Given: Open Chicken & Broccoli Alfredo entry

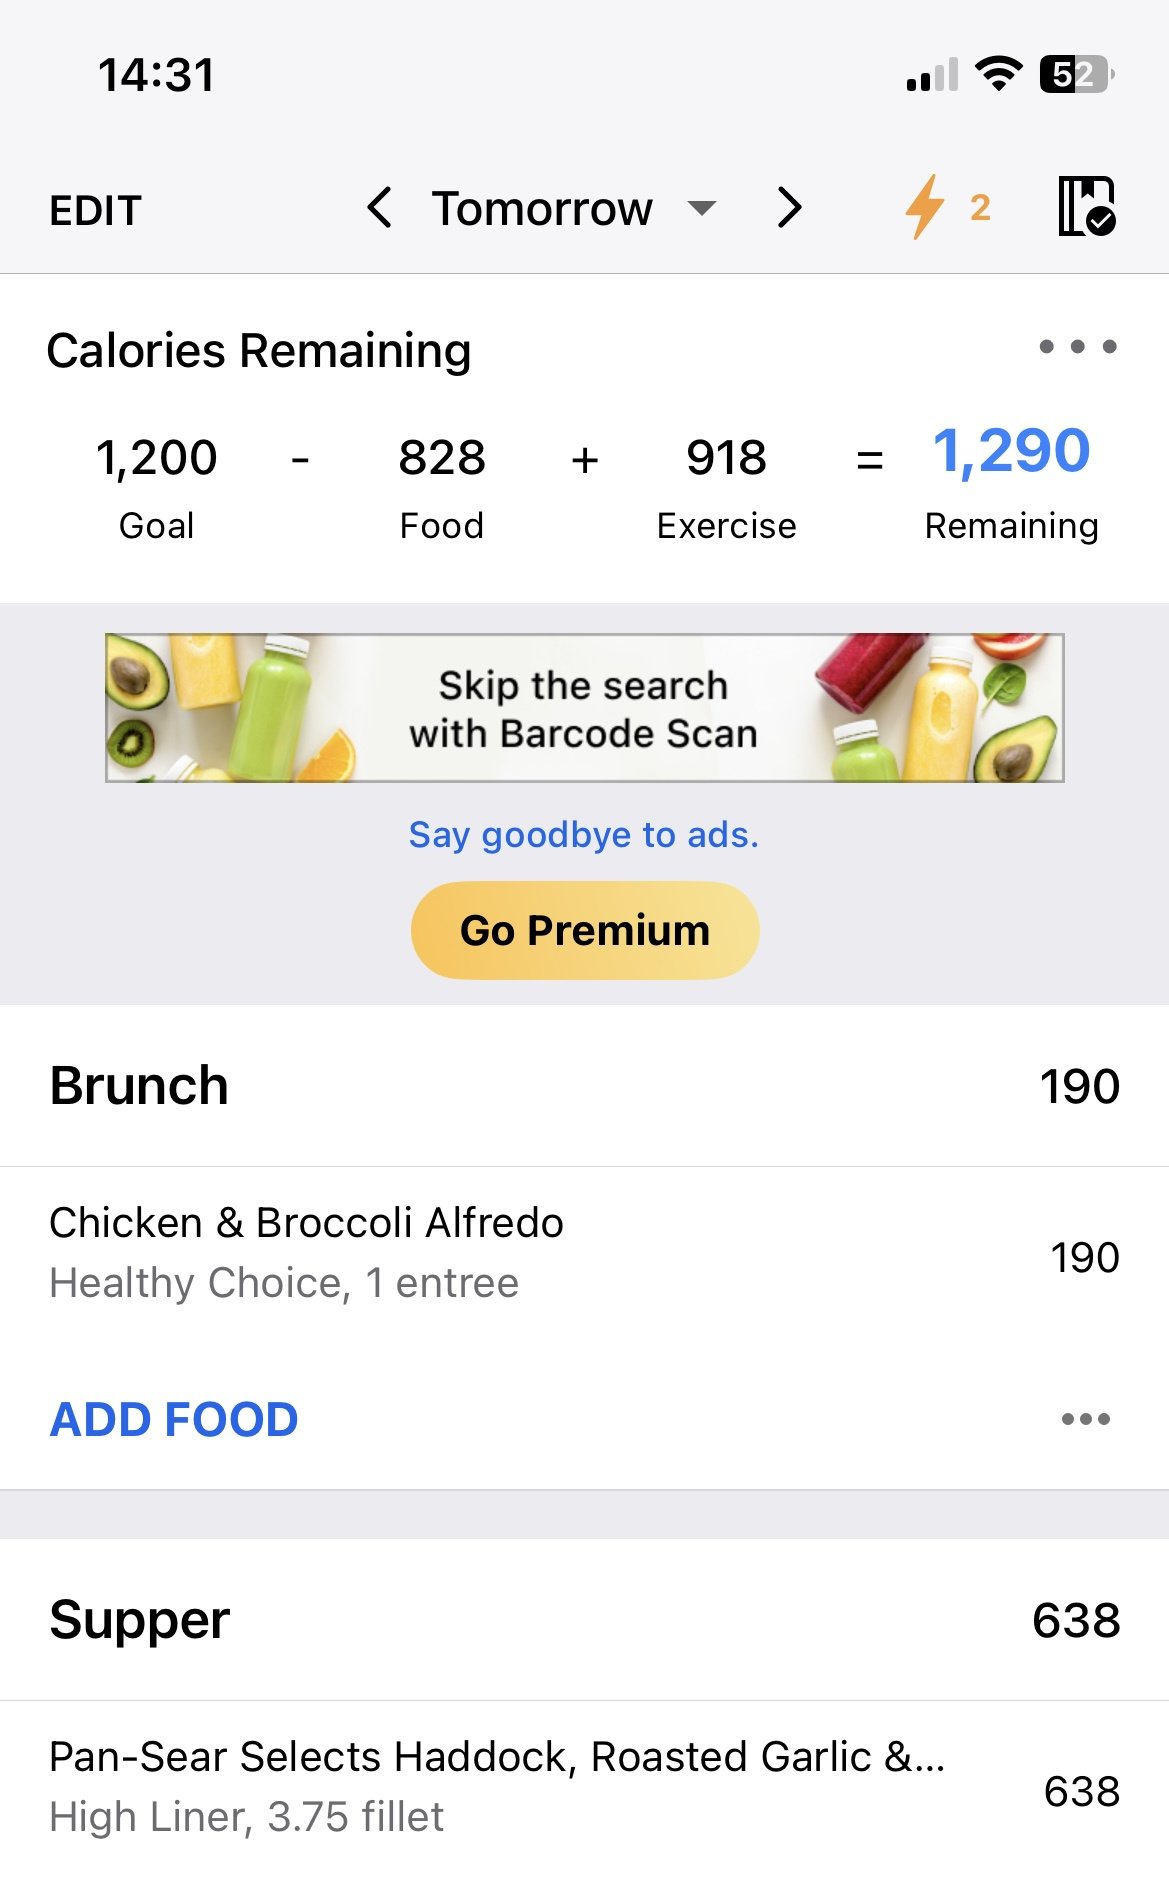Looking at the screenshot, I should (584, 1254).
